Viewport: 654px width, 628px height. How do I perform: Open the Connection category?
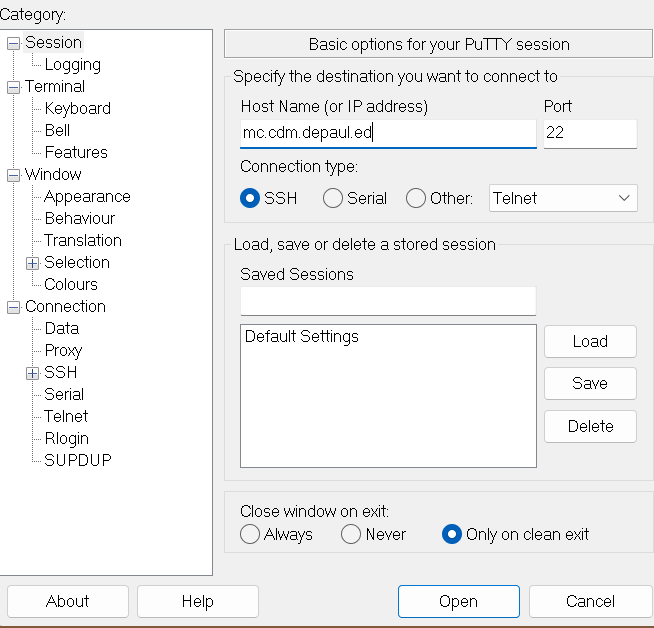click(65, 306)
